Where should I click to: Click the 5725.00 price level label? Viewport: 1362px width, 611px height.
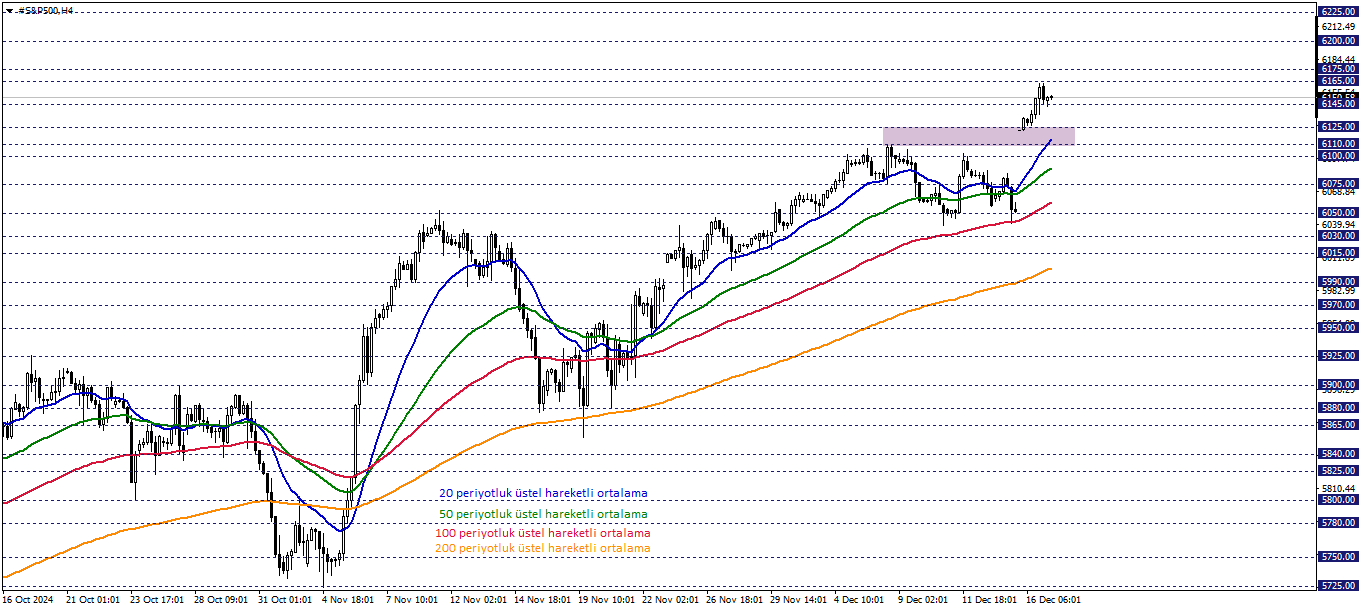[x=1338, y=586]
